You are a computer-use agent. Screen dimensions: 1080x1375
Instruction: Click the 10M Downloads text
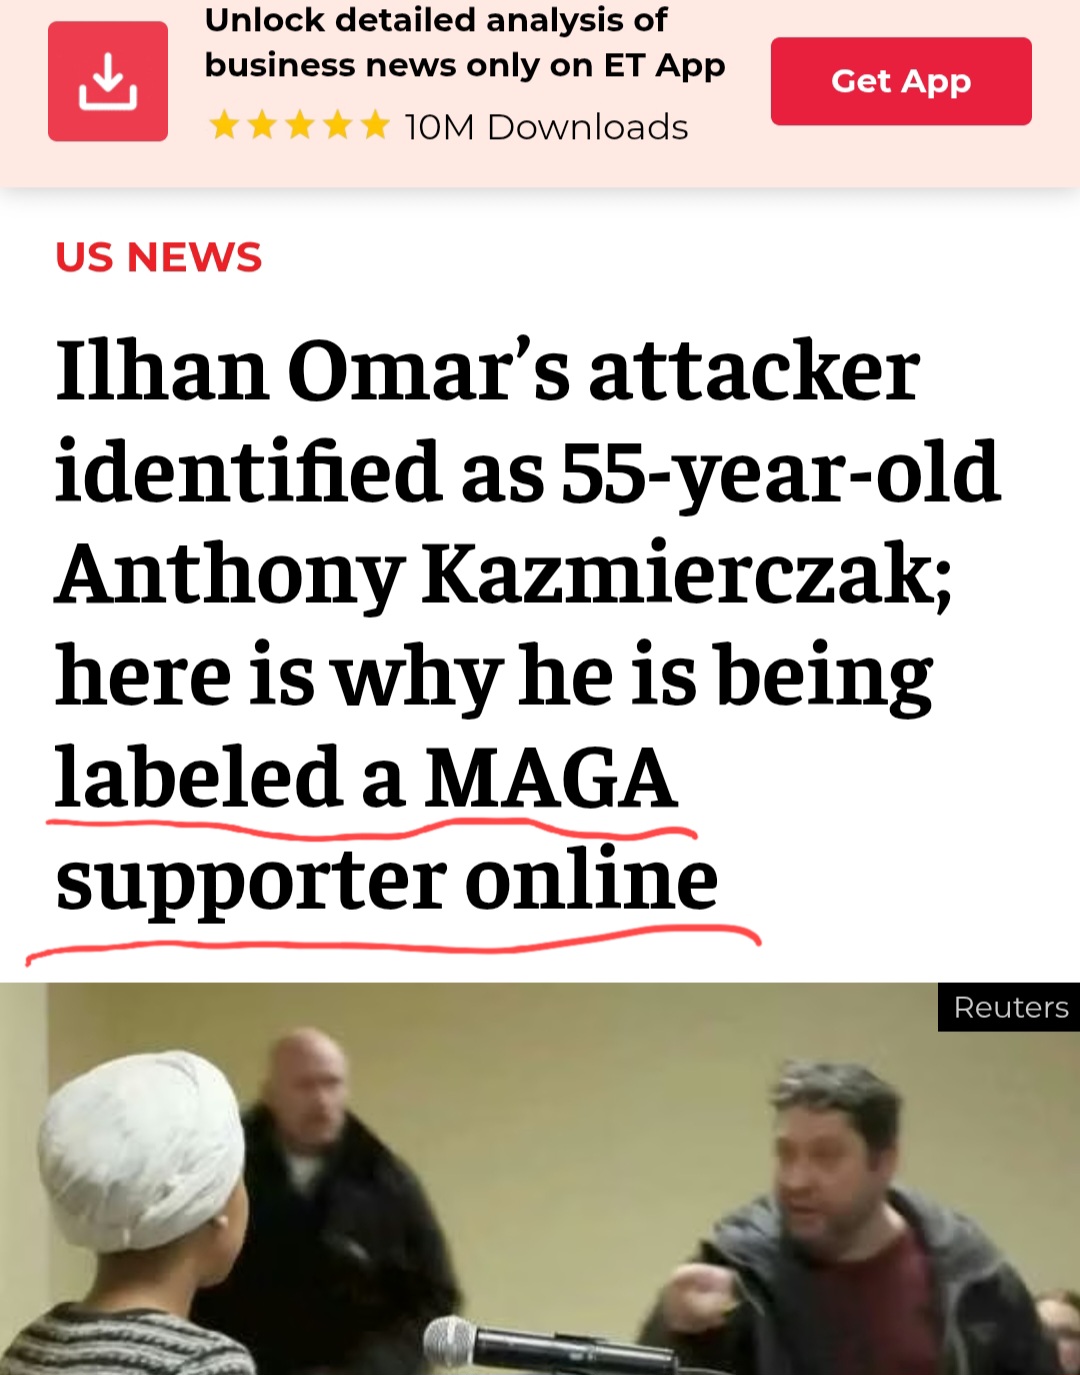[546, 127]
